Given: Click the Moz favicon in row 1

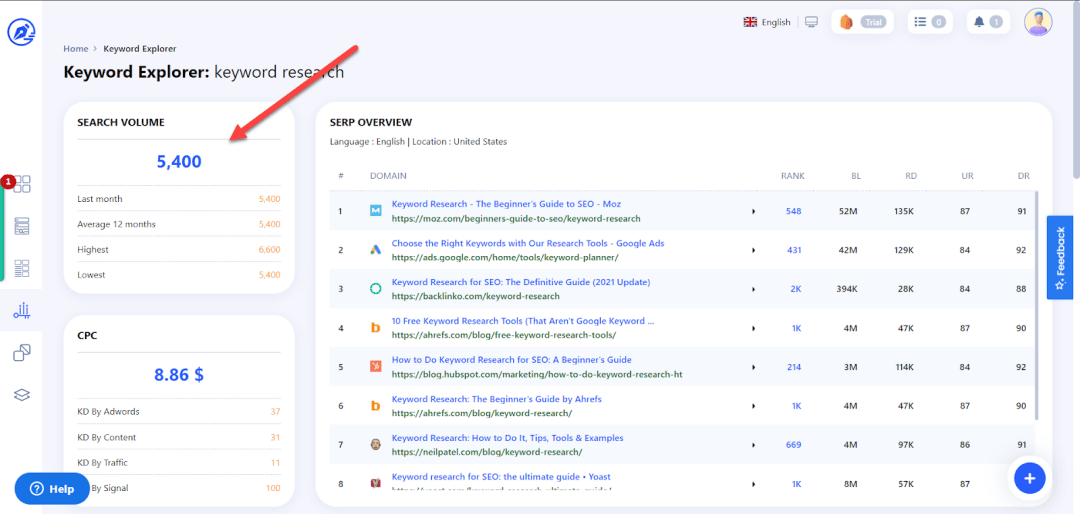Looking at the screenshot, I should click(x=375, y=211).
